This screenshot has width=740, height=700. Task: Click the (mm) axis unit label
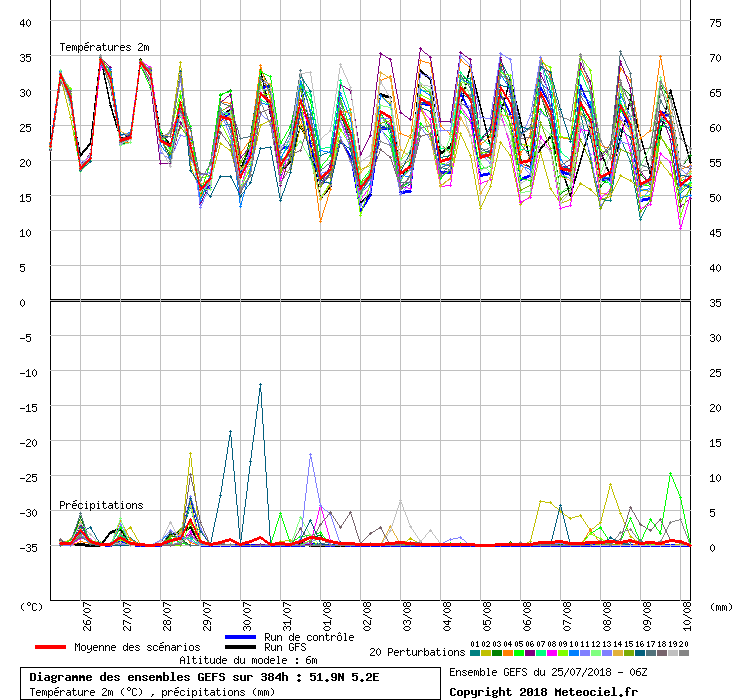722,607
